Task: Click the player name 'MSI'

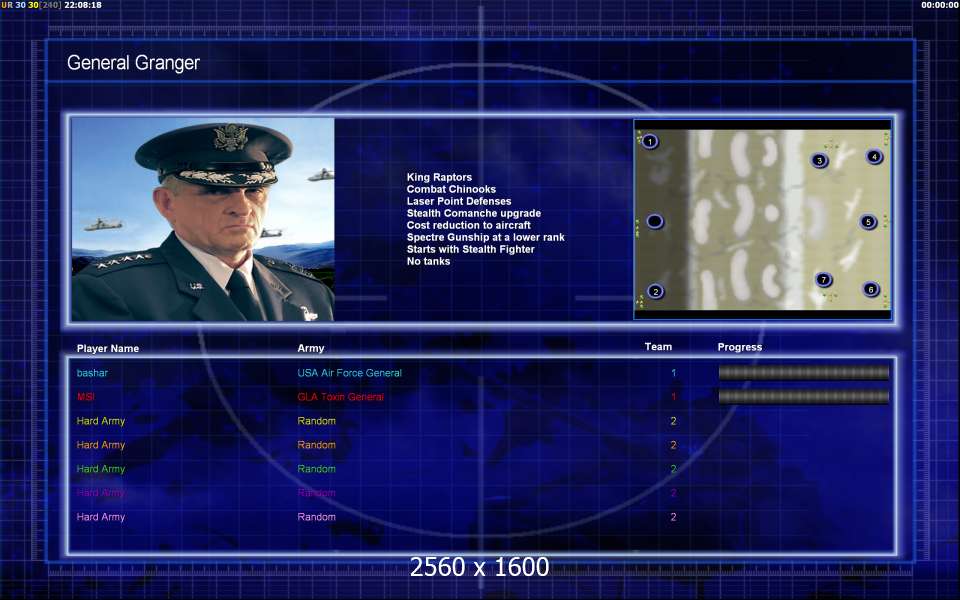Action: (x=86, y=397)
